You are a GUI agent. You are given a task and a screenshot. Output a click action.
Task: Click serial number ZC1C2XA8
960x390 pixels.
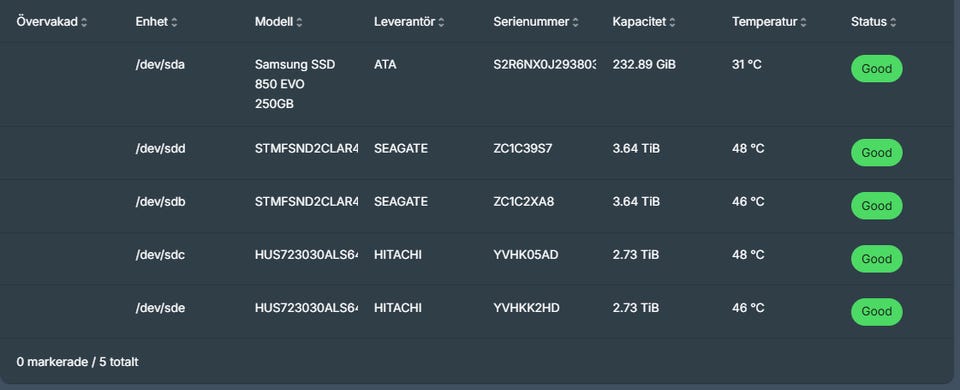coord(524,202)
